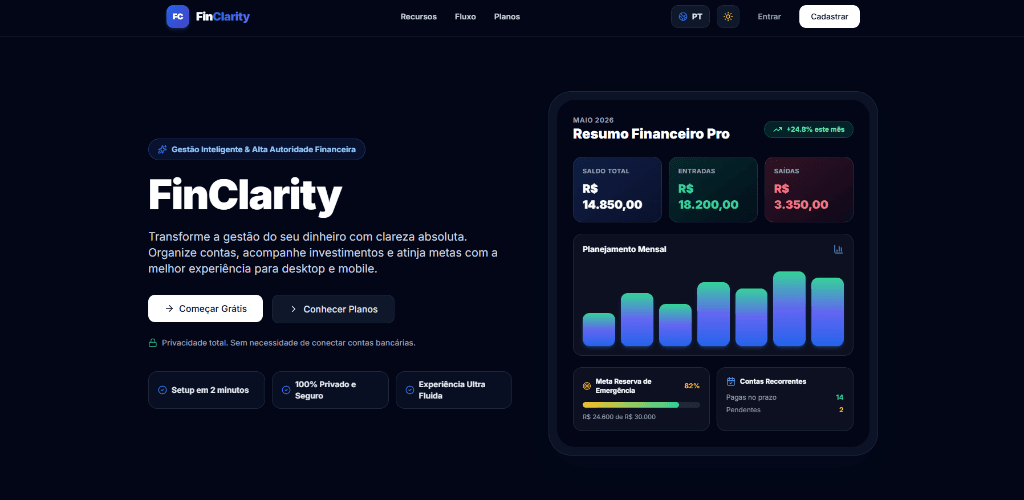
Task: Click the globe icon in language selector
Action: point(683,17)
